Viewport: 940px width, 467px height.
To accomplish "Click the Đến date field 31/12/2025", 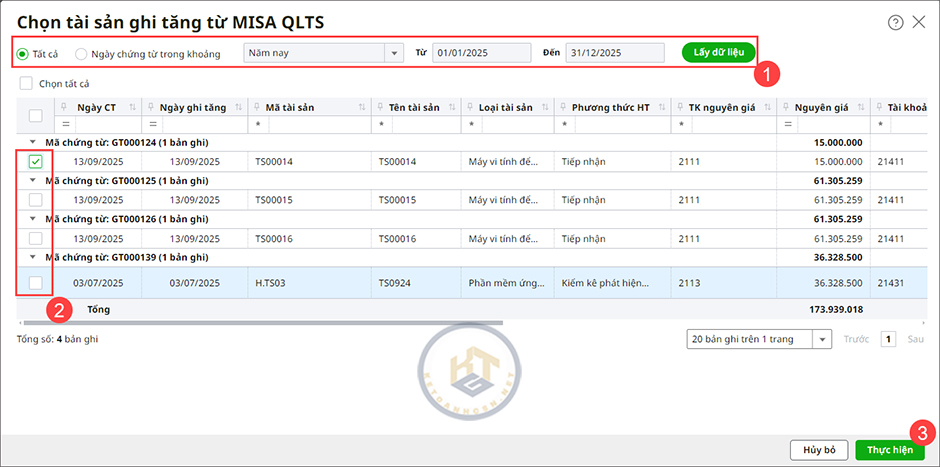I will pyautogui.click(x=614, y=52).
